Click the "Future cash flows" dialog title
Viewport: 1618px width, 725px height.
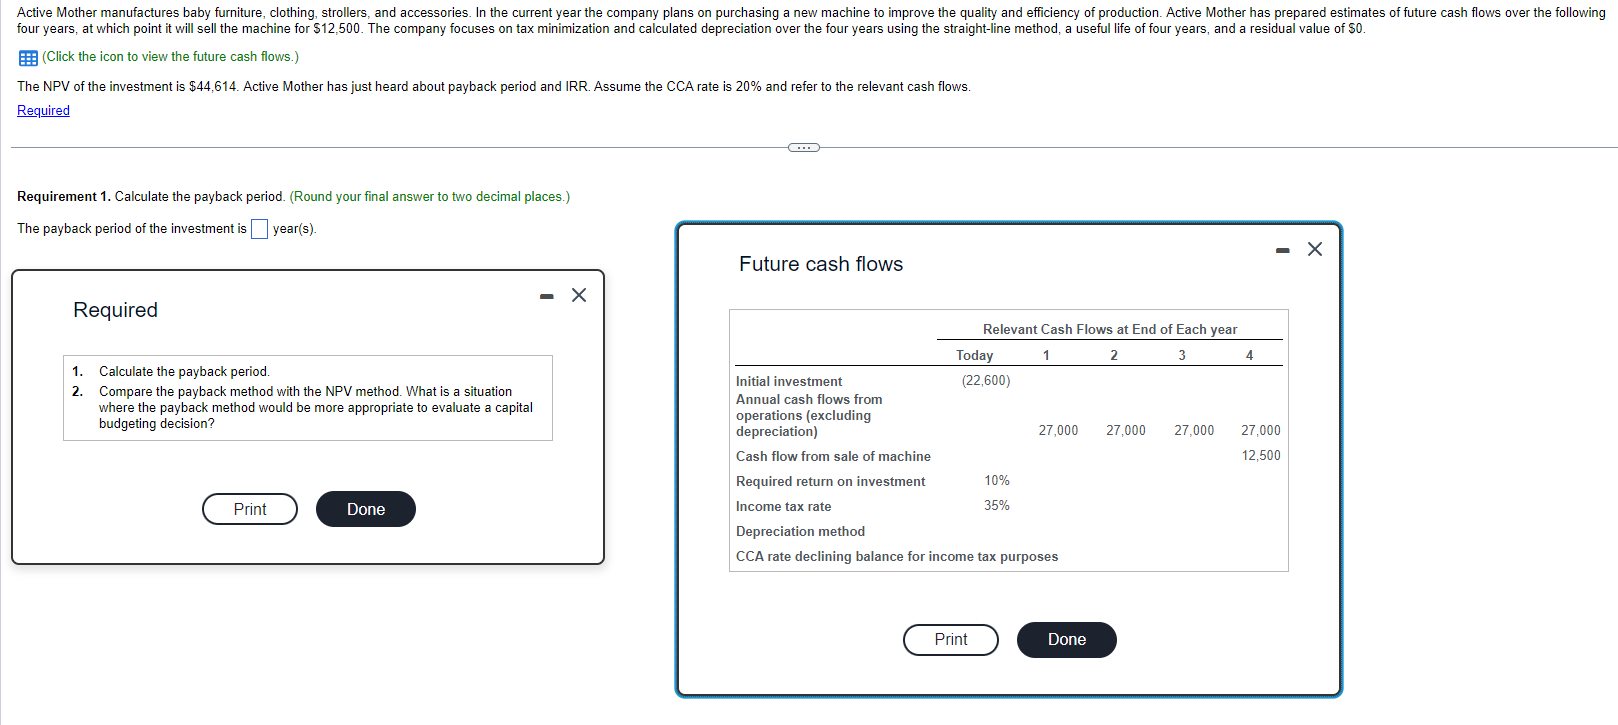click(821, 265)
